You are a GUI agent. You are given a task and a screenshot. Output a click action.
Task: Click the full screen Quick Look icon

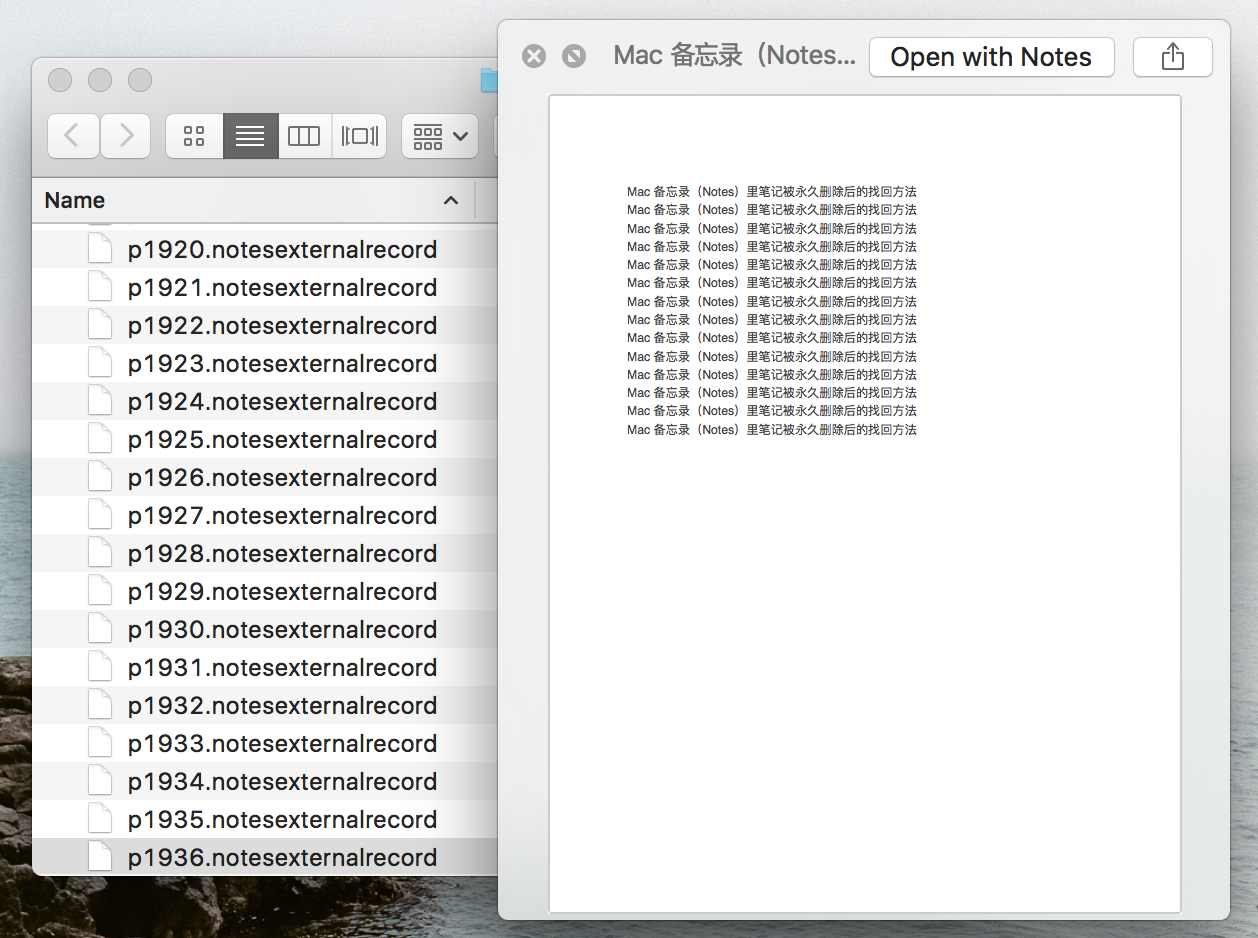click(574, 56)
